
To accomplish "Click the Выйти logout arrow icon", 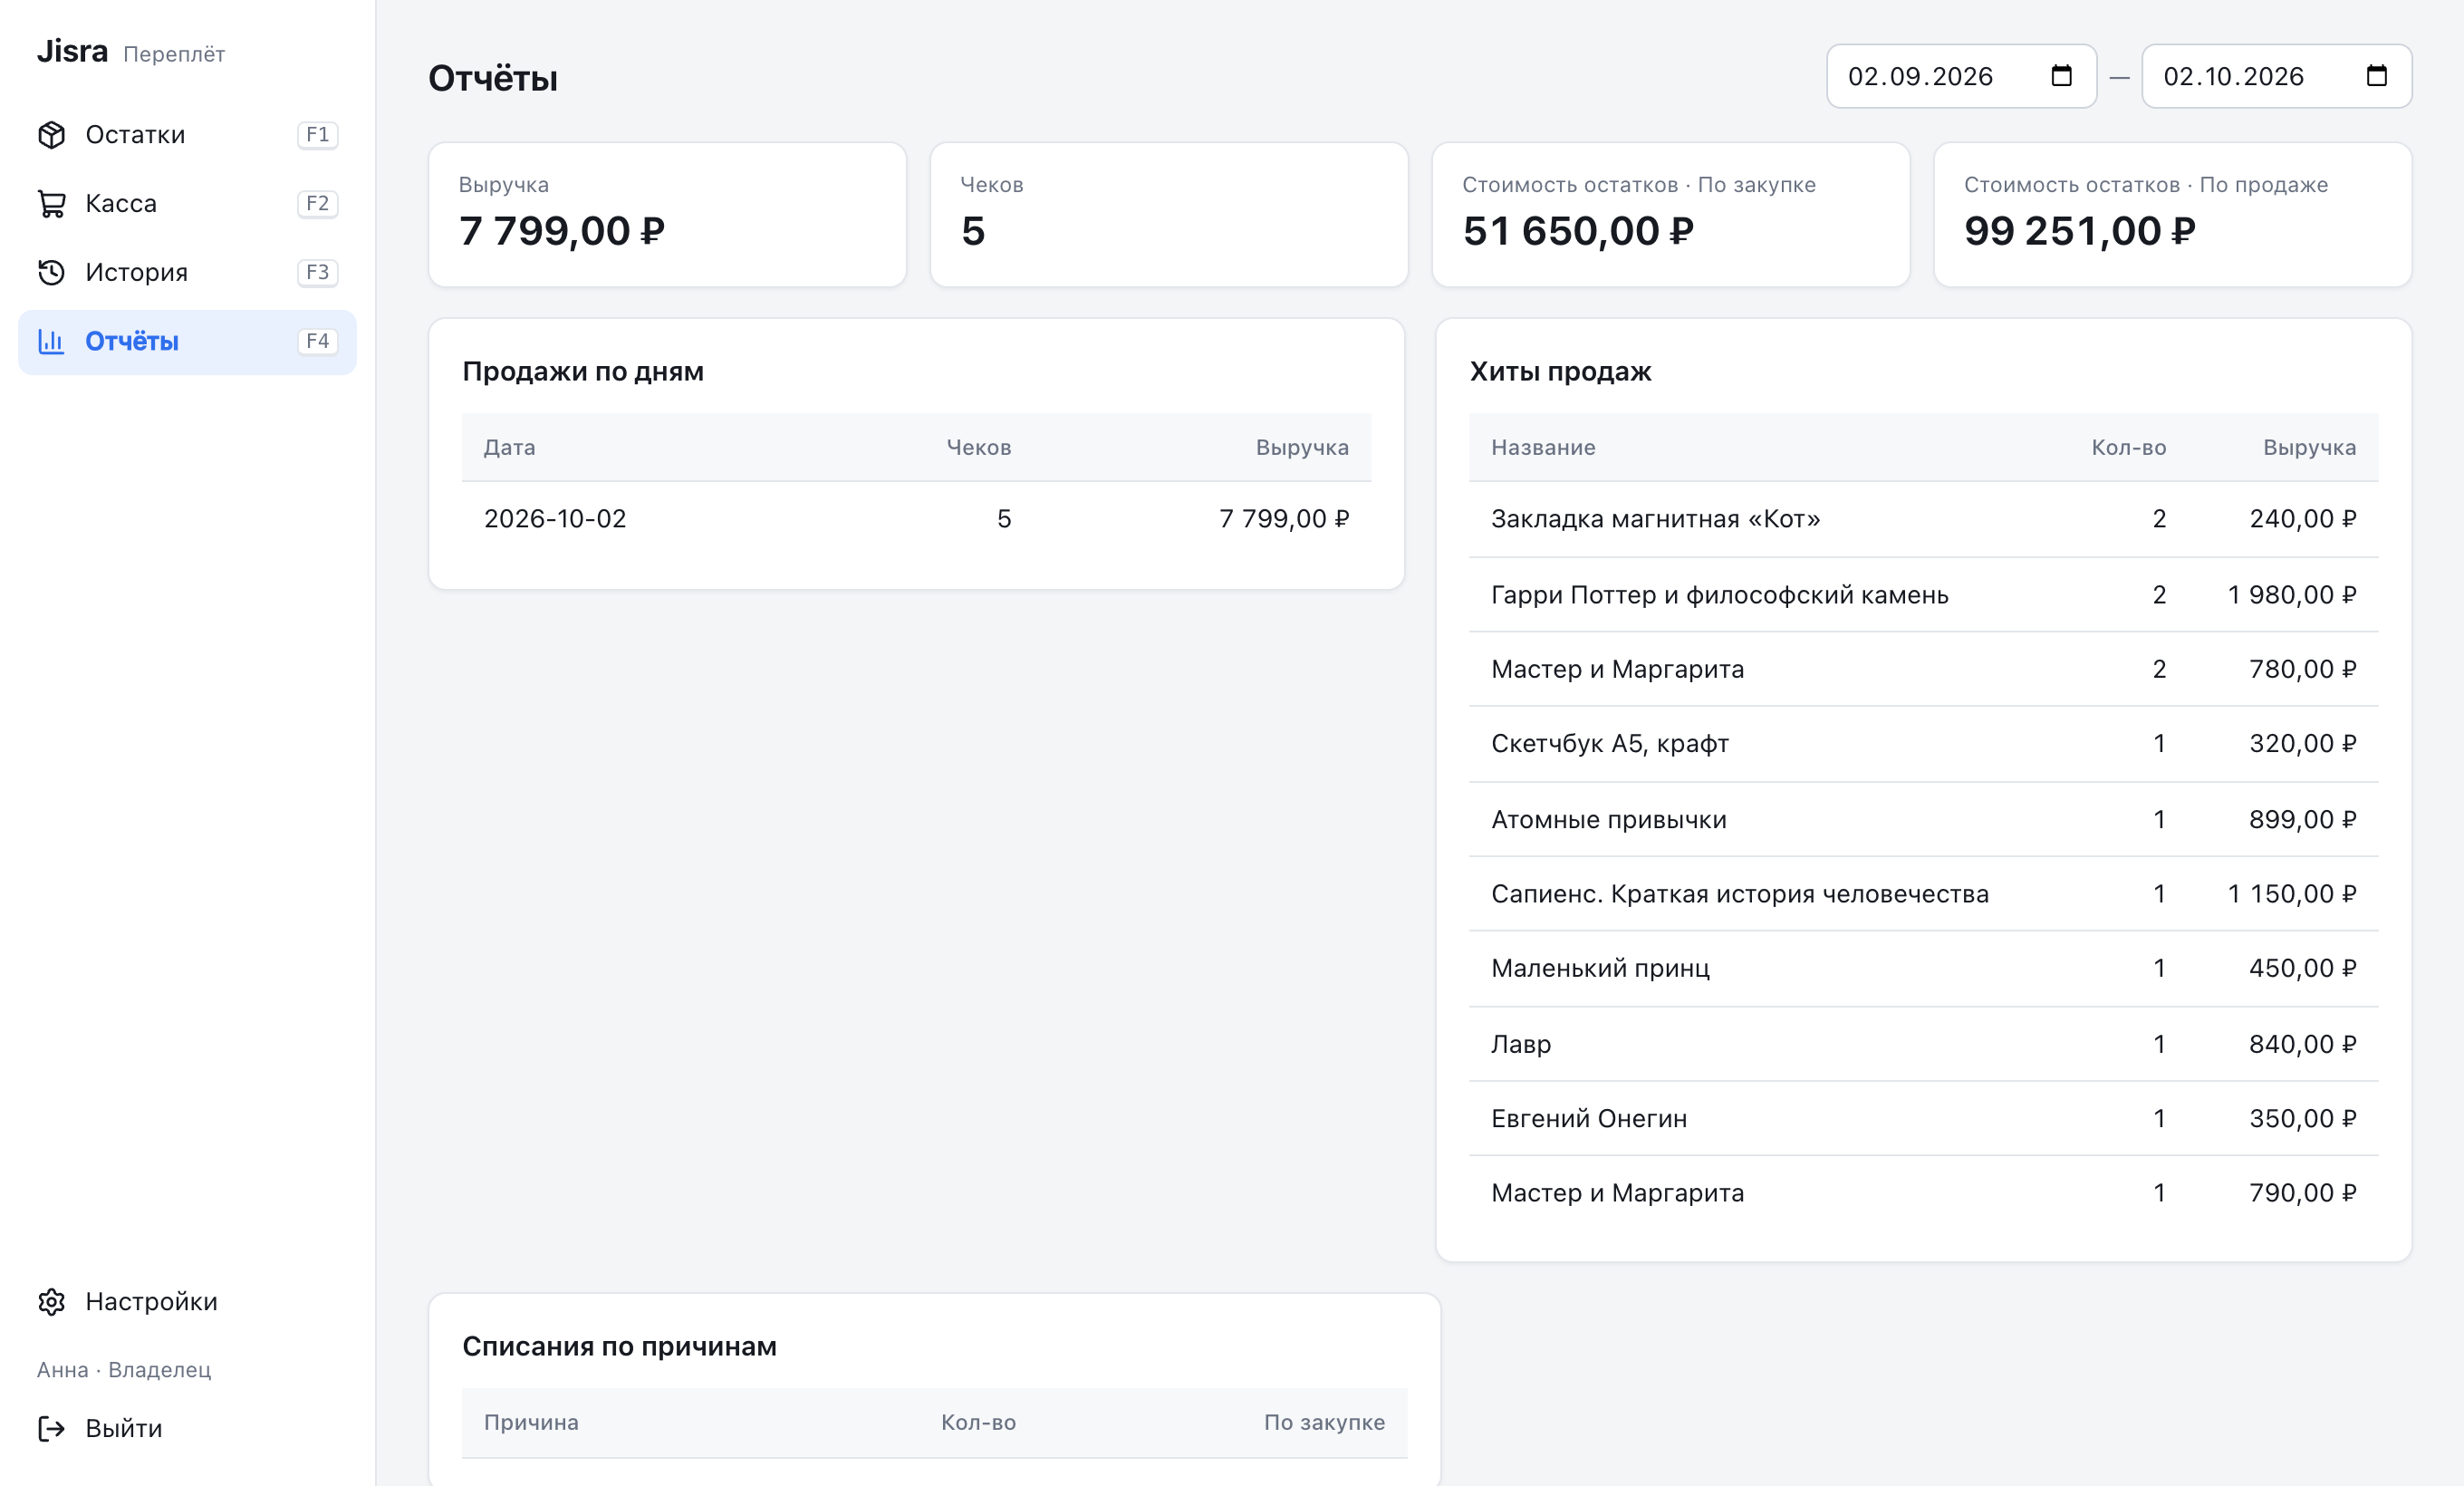I will (51, 1428).
